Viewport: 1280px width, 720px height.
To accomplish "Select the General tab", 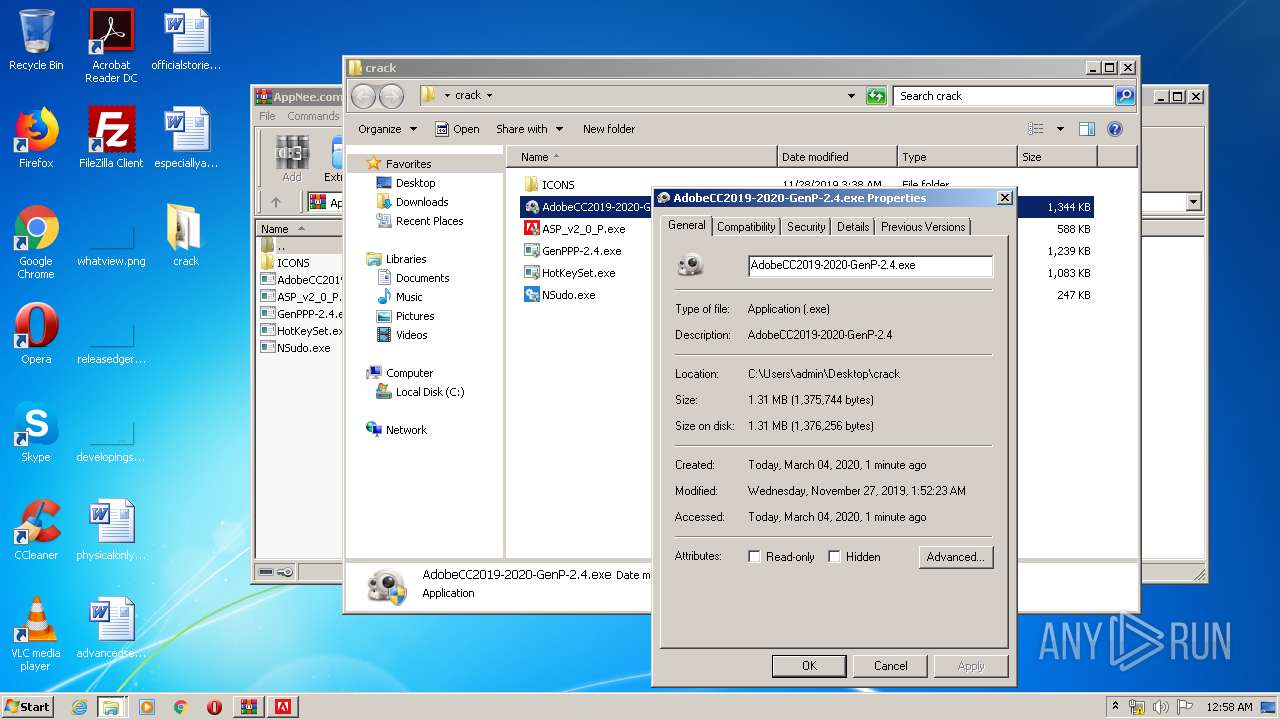I will click(687, 225).
